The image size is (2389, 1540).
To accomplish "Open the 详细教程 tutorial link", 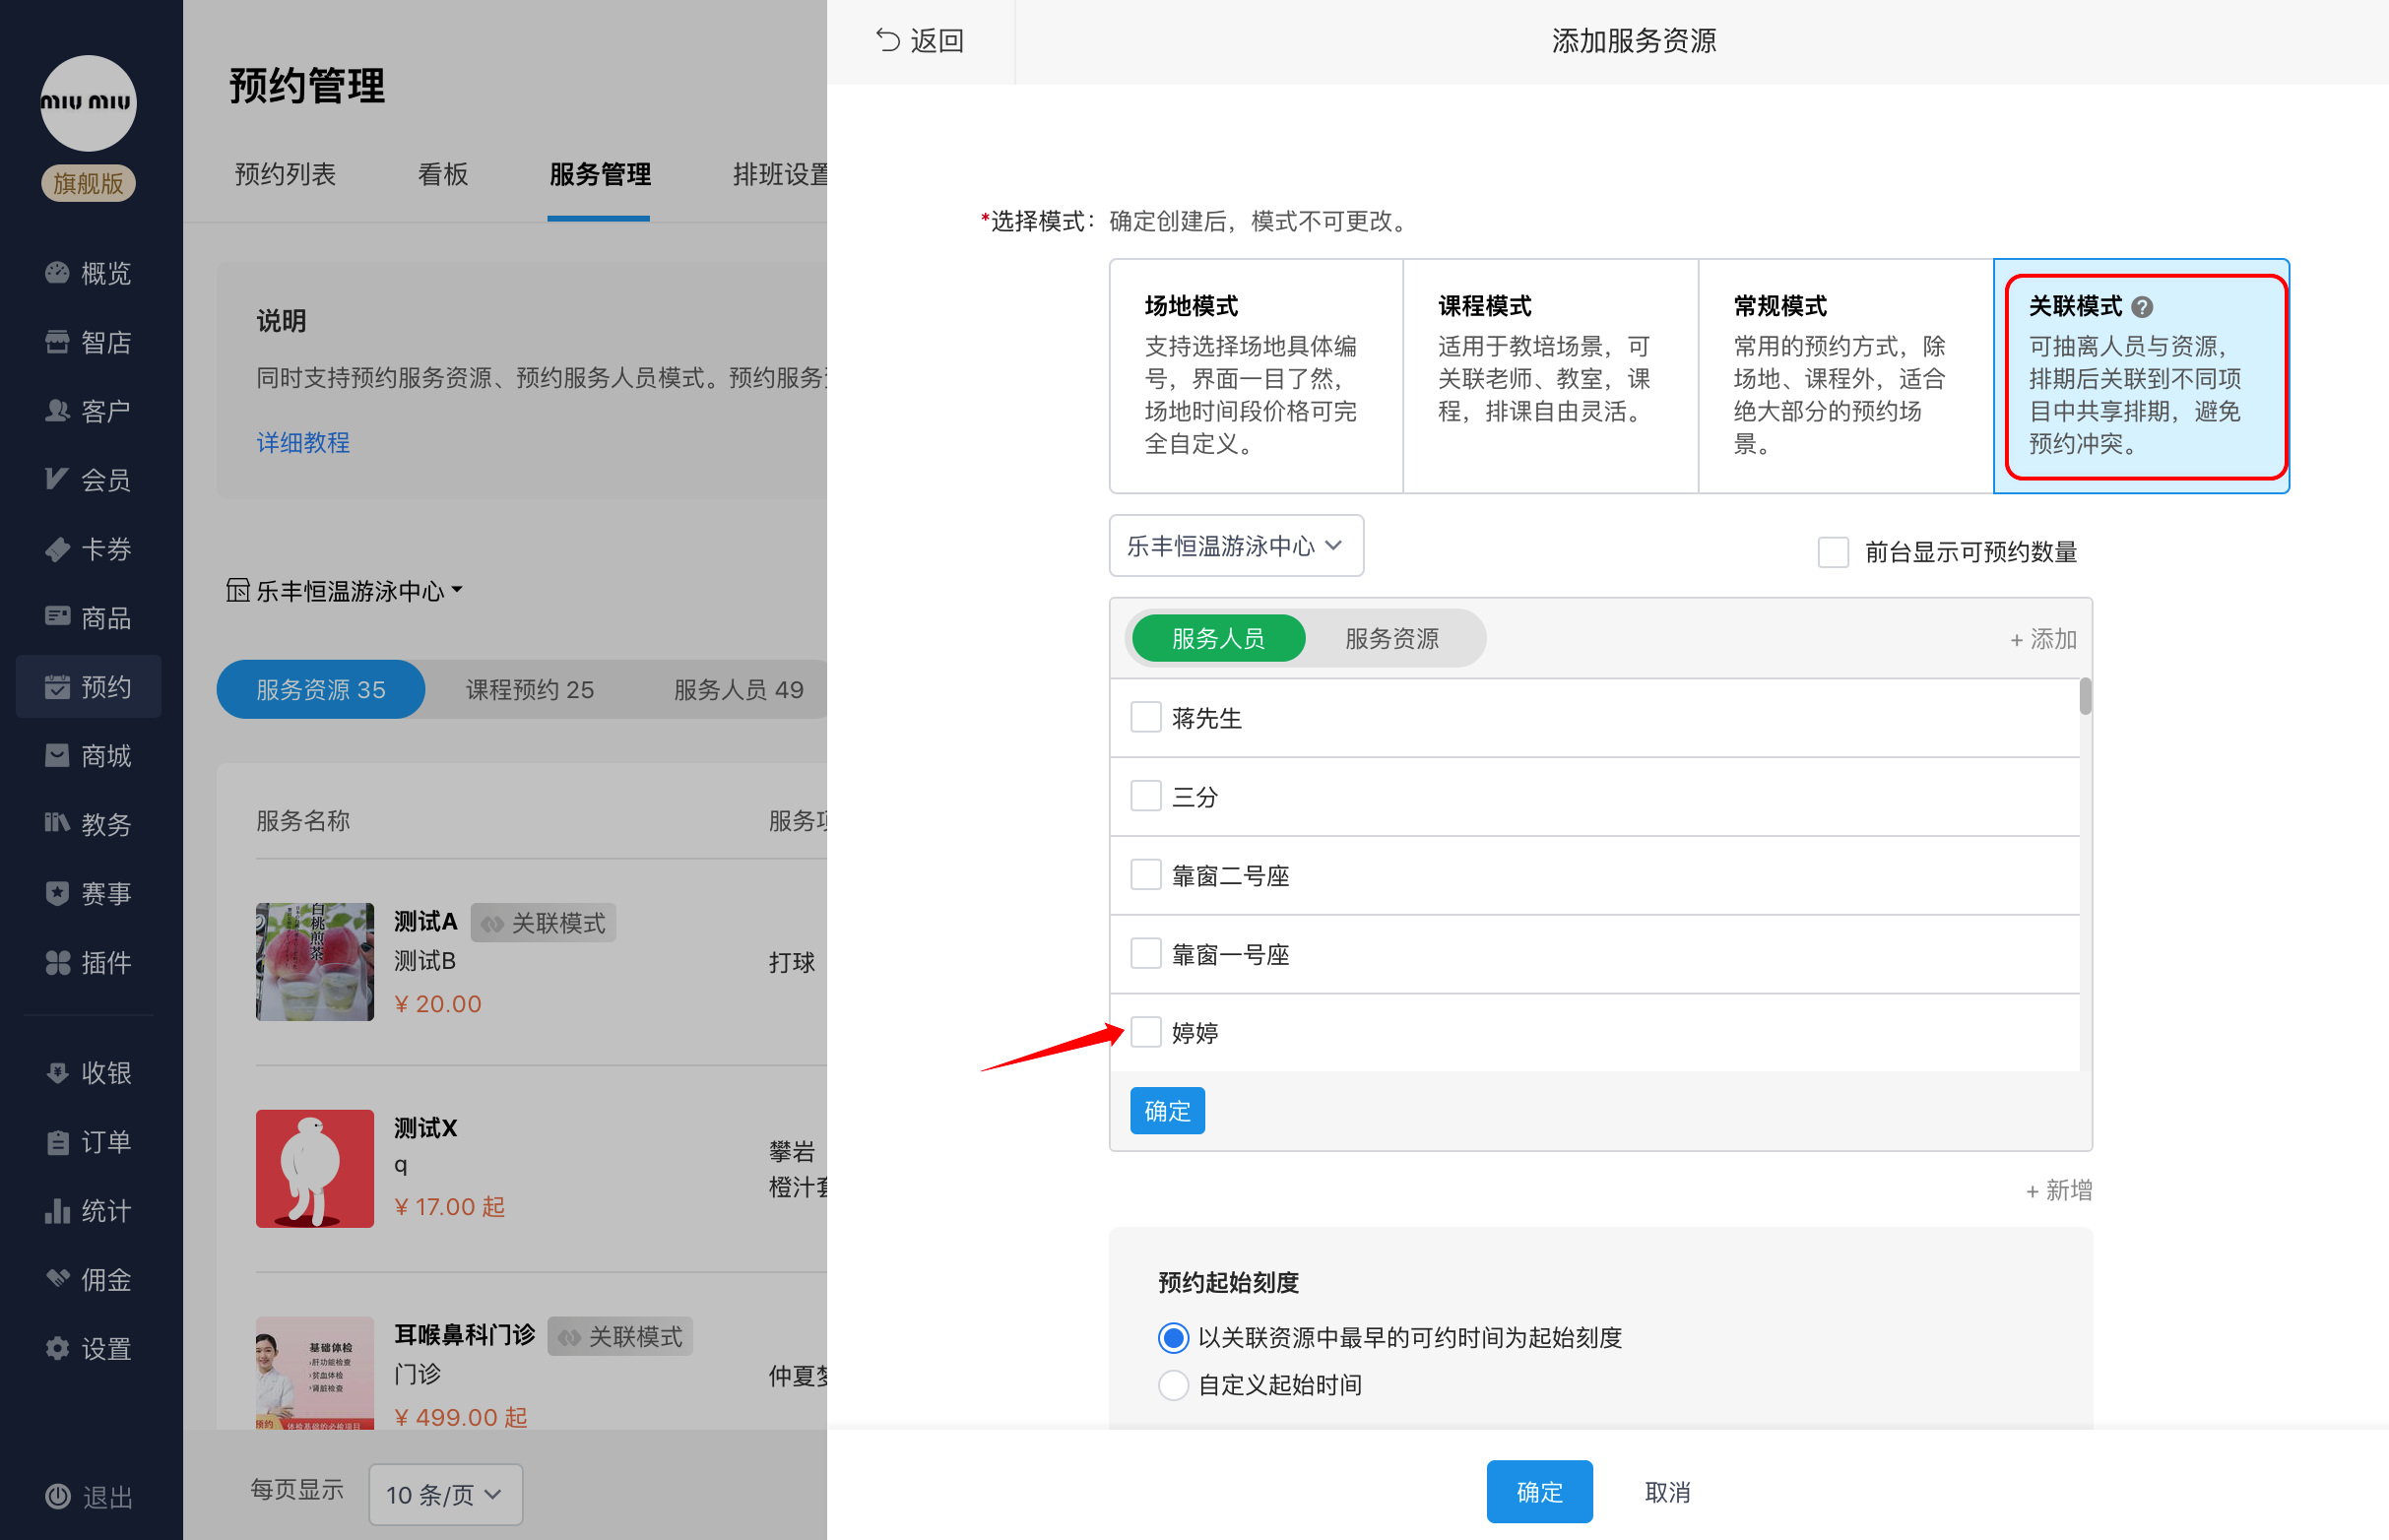I will click(x=303, y=442).
